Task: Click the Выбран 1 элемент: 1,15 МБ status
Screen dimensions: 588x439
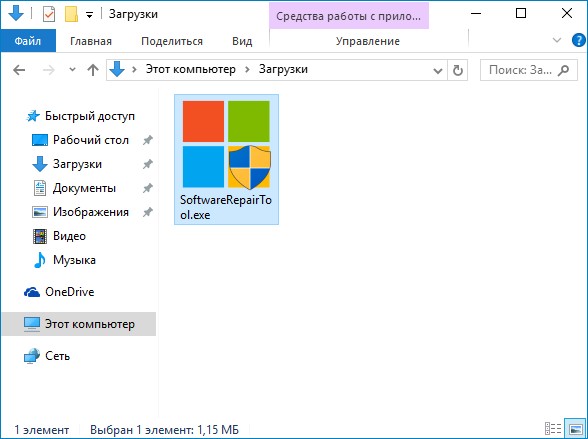Action: [x=164, y=430]
